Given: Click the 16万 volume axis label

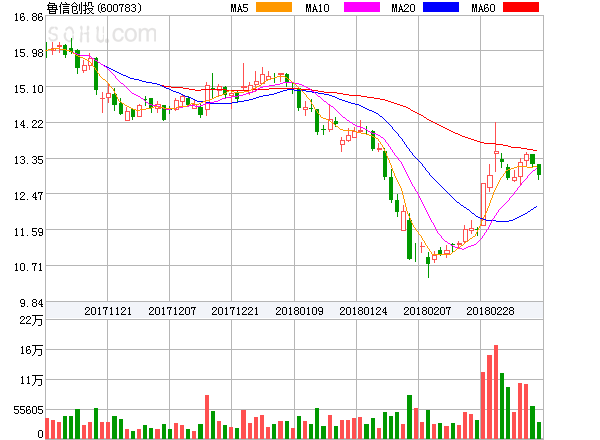Looking at the screenshot, I should pyautogui.click(x=31, y=350).
